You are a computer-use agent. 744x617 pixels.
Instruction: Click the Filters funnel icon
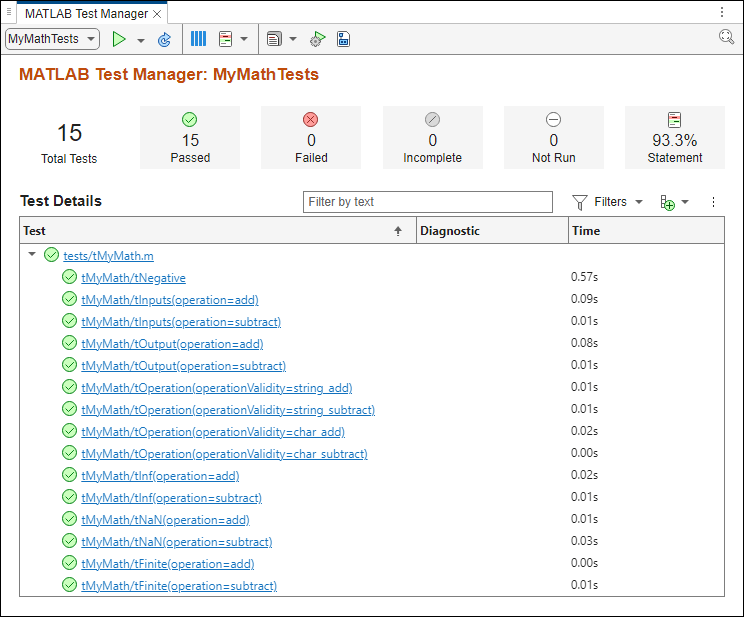[579, 203]
